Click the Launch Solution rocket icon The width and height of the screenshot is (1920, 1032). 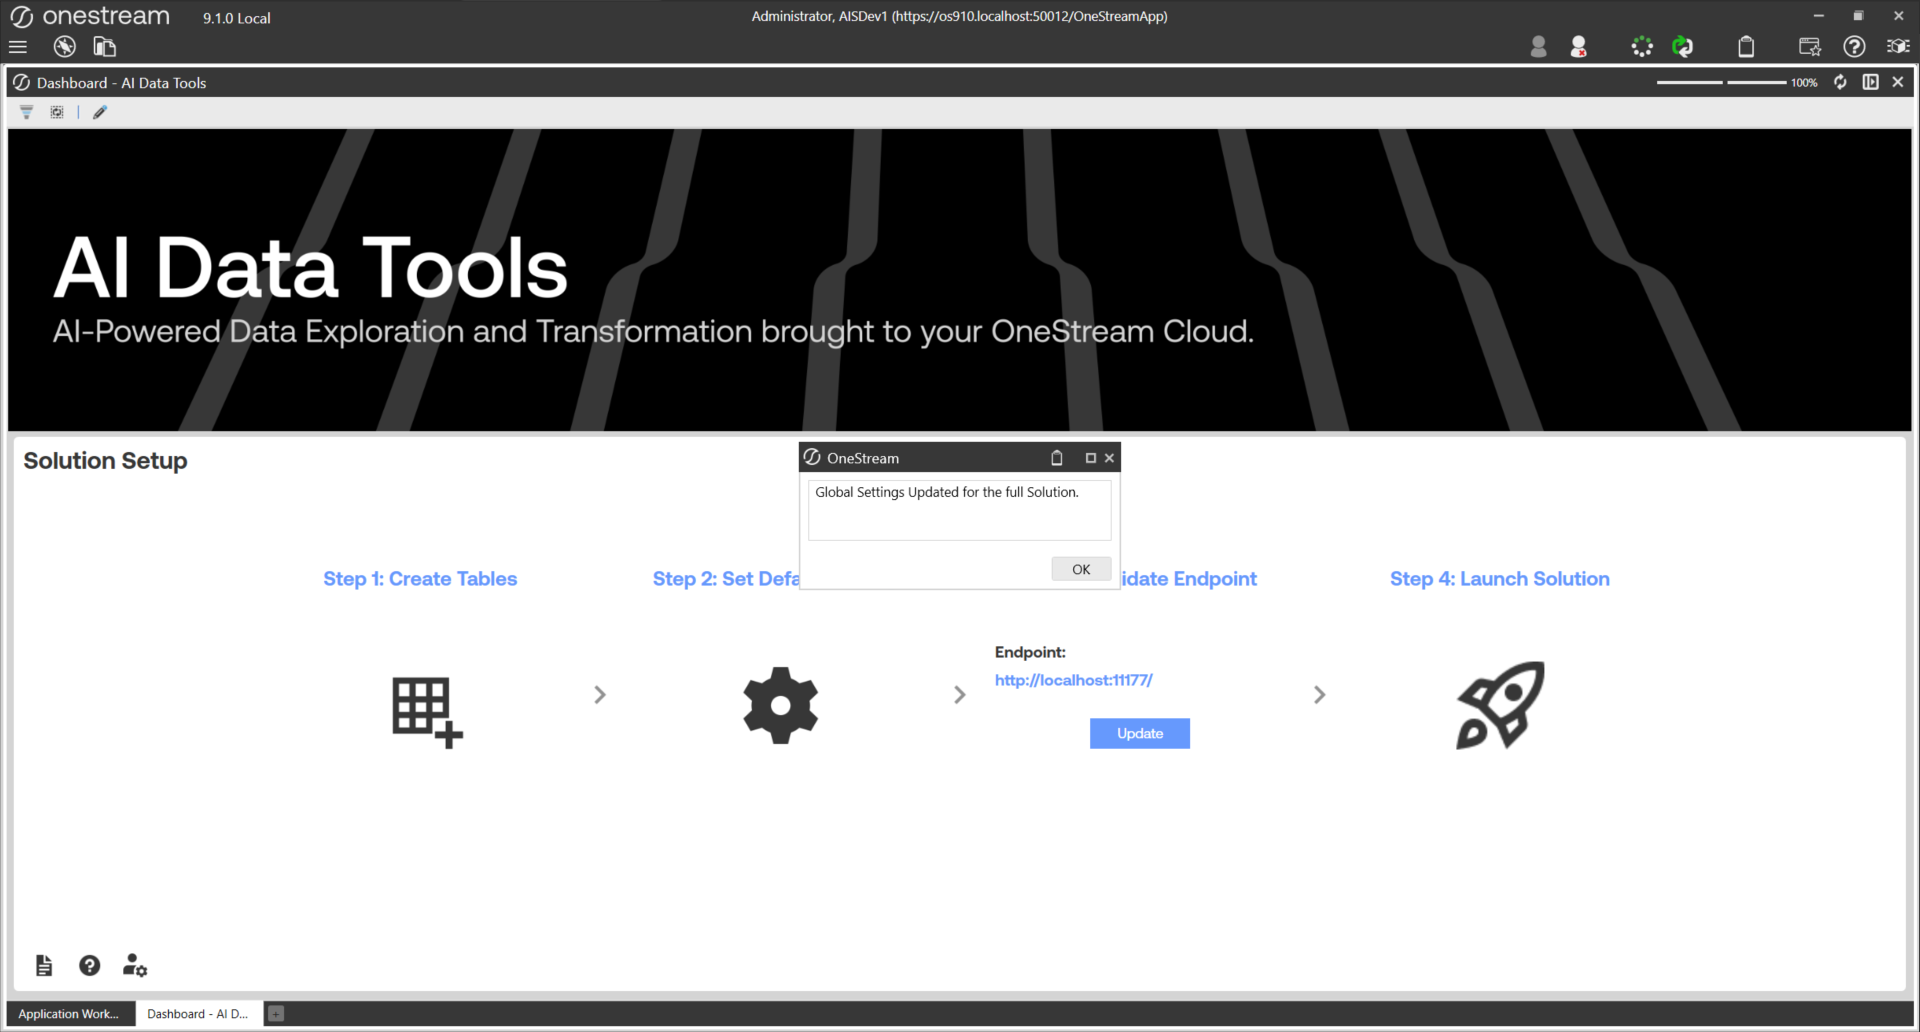point(1500,705)
